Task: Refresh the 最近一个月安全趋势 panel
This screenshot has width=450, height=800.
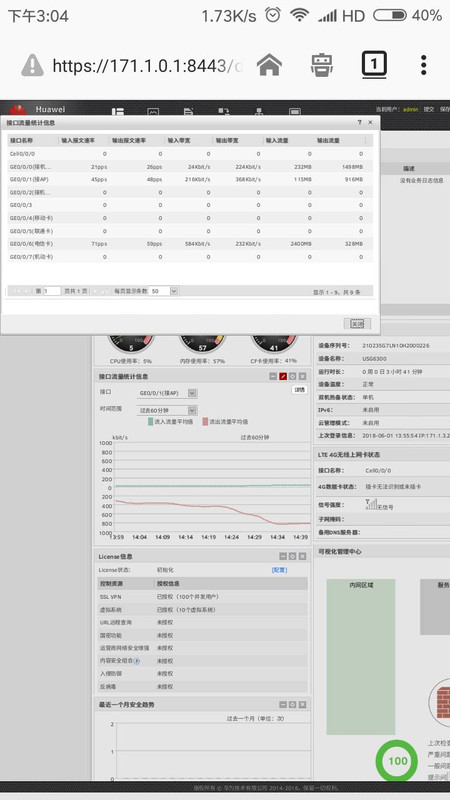Action: [x=292, y=705]
